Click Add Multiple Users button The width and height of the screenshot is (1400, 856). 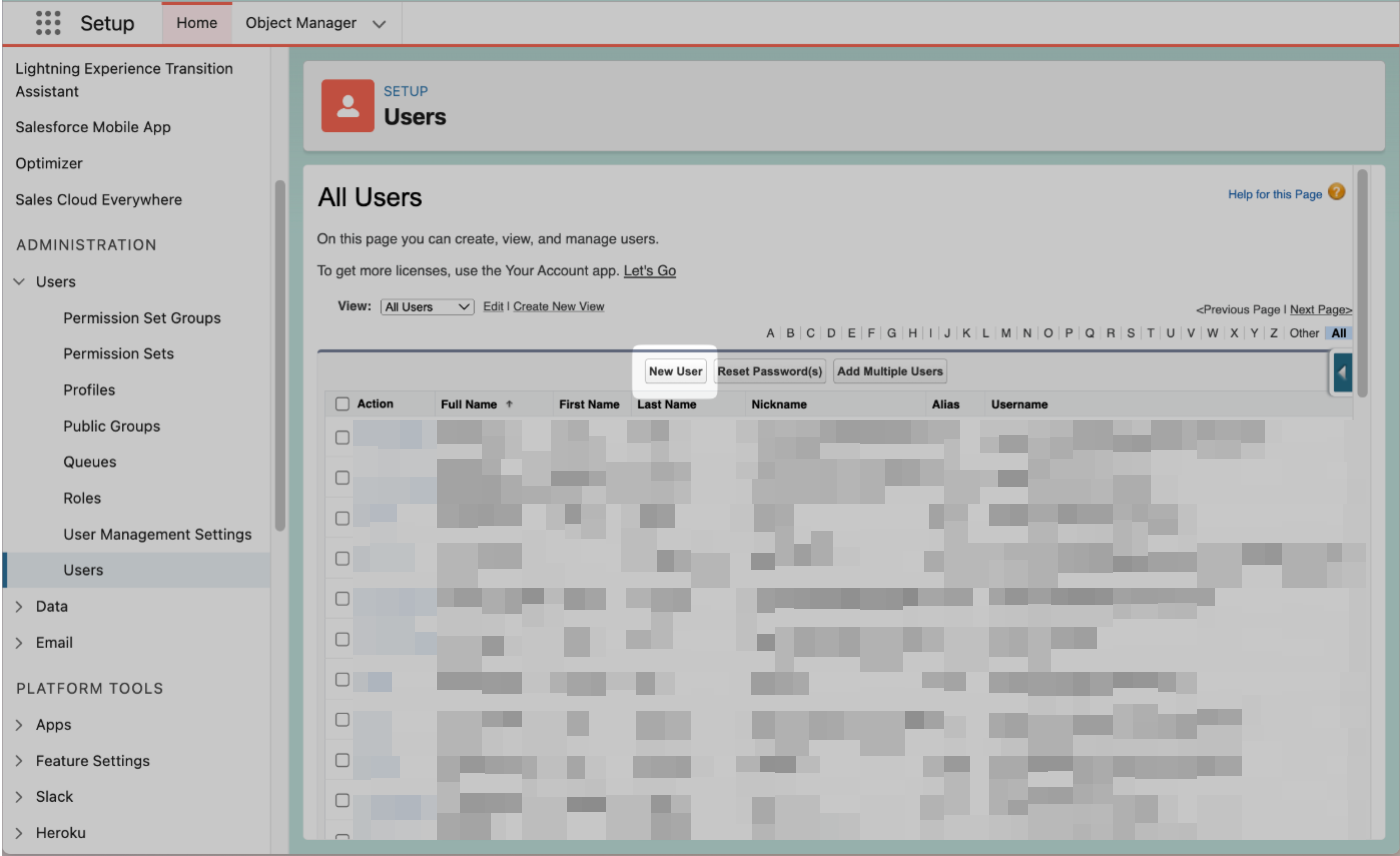890,371
